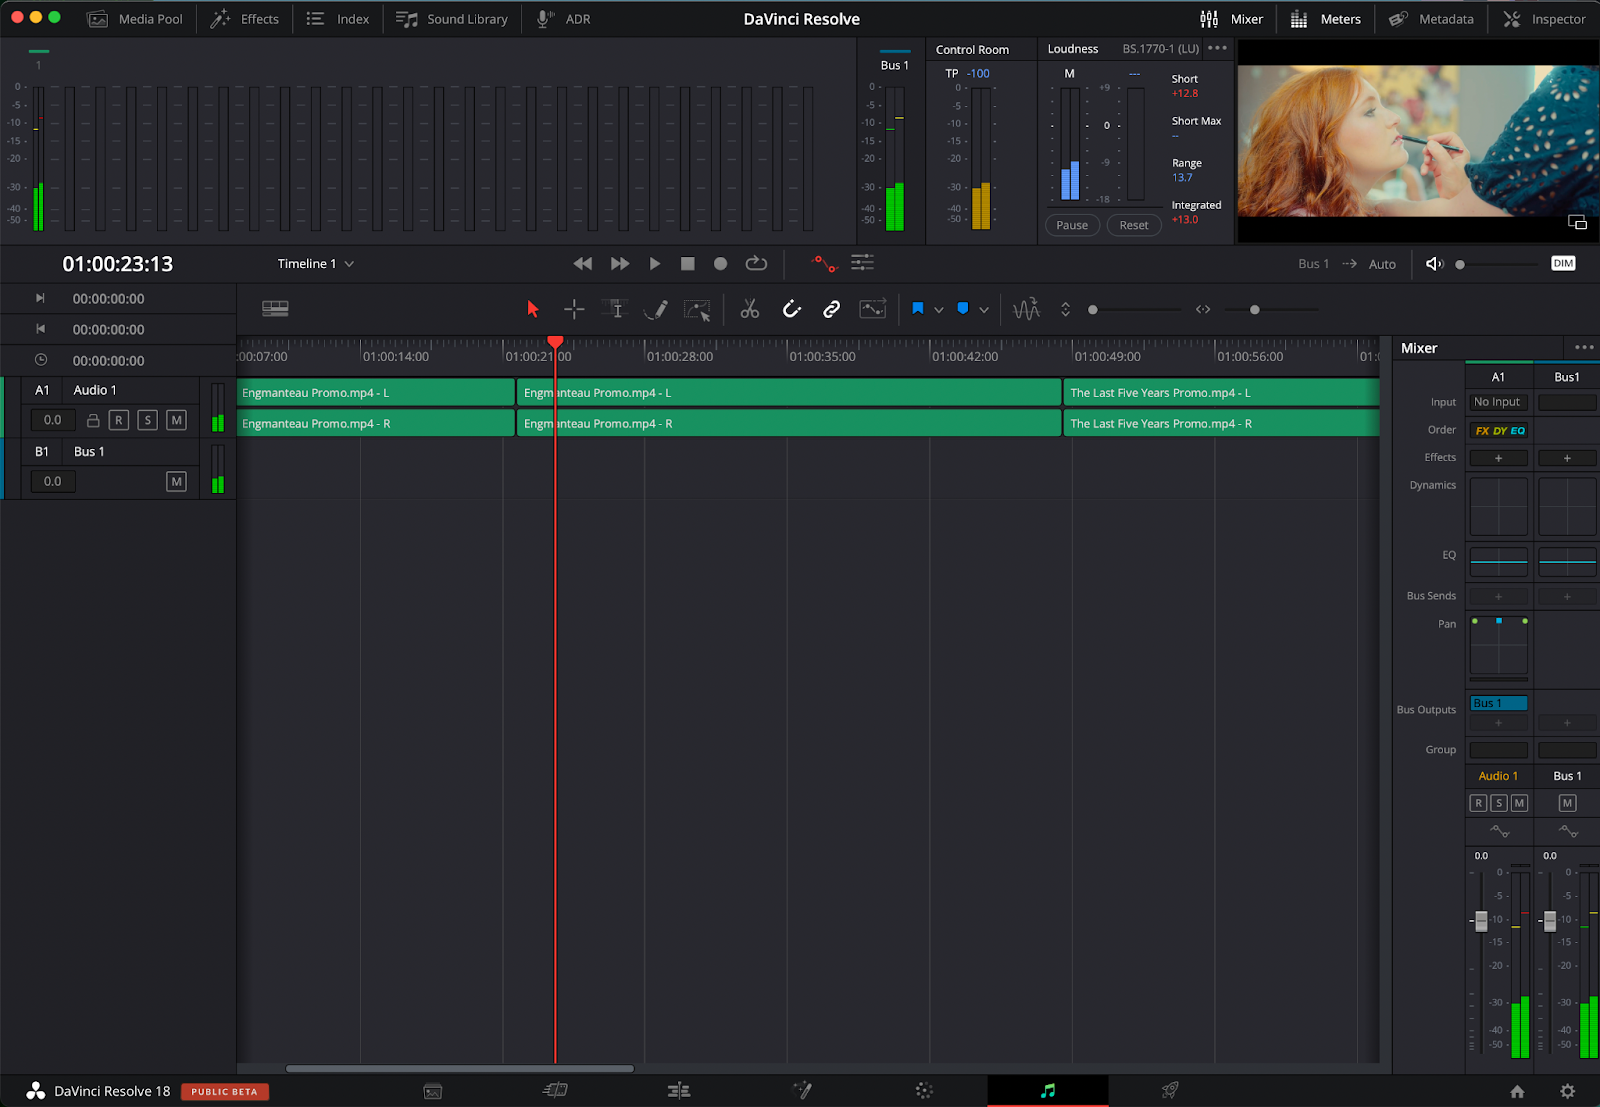The image size is (1600, 1107).
Task: Add a flag marker
Action: [917, 309]
